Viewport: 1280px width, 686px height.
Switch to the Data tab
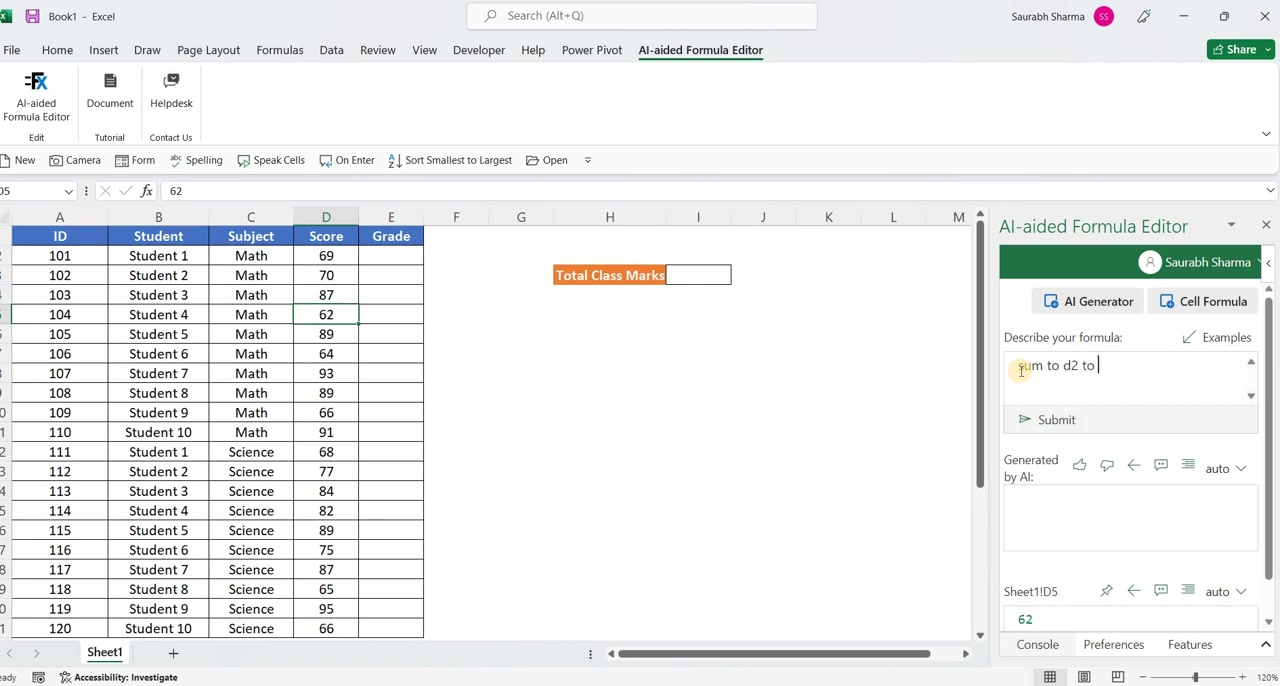point(331,50)
